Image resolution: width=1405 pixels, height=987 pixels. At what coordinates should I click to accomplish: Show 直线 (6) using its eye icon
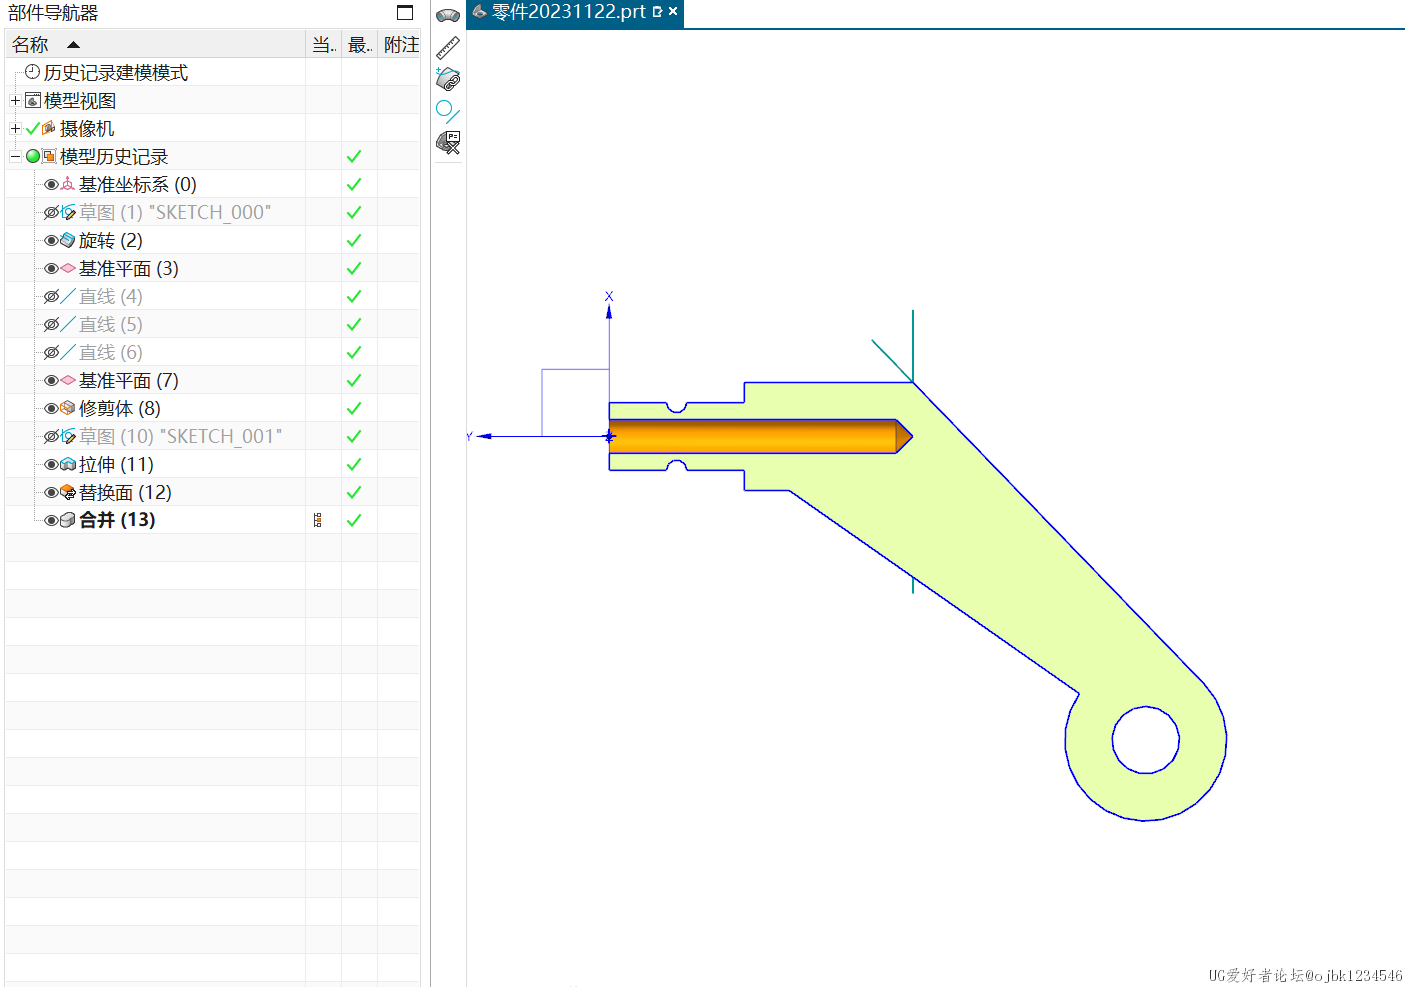[x=51, y=353]
